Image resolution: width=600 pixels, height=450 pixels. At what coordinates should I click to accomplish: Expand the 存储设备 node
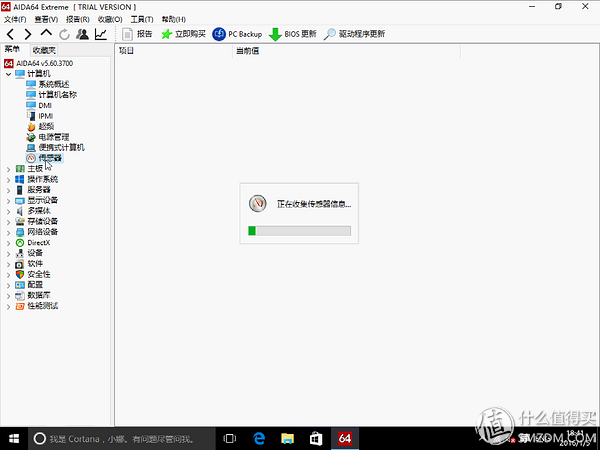point(8,222)
